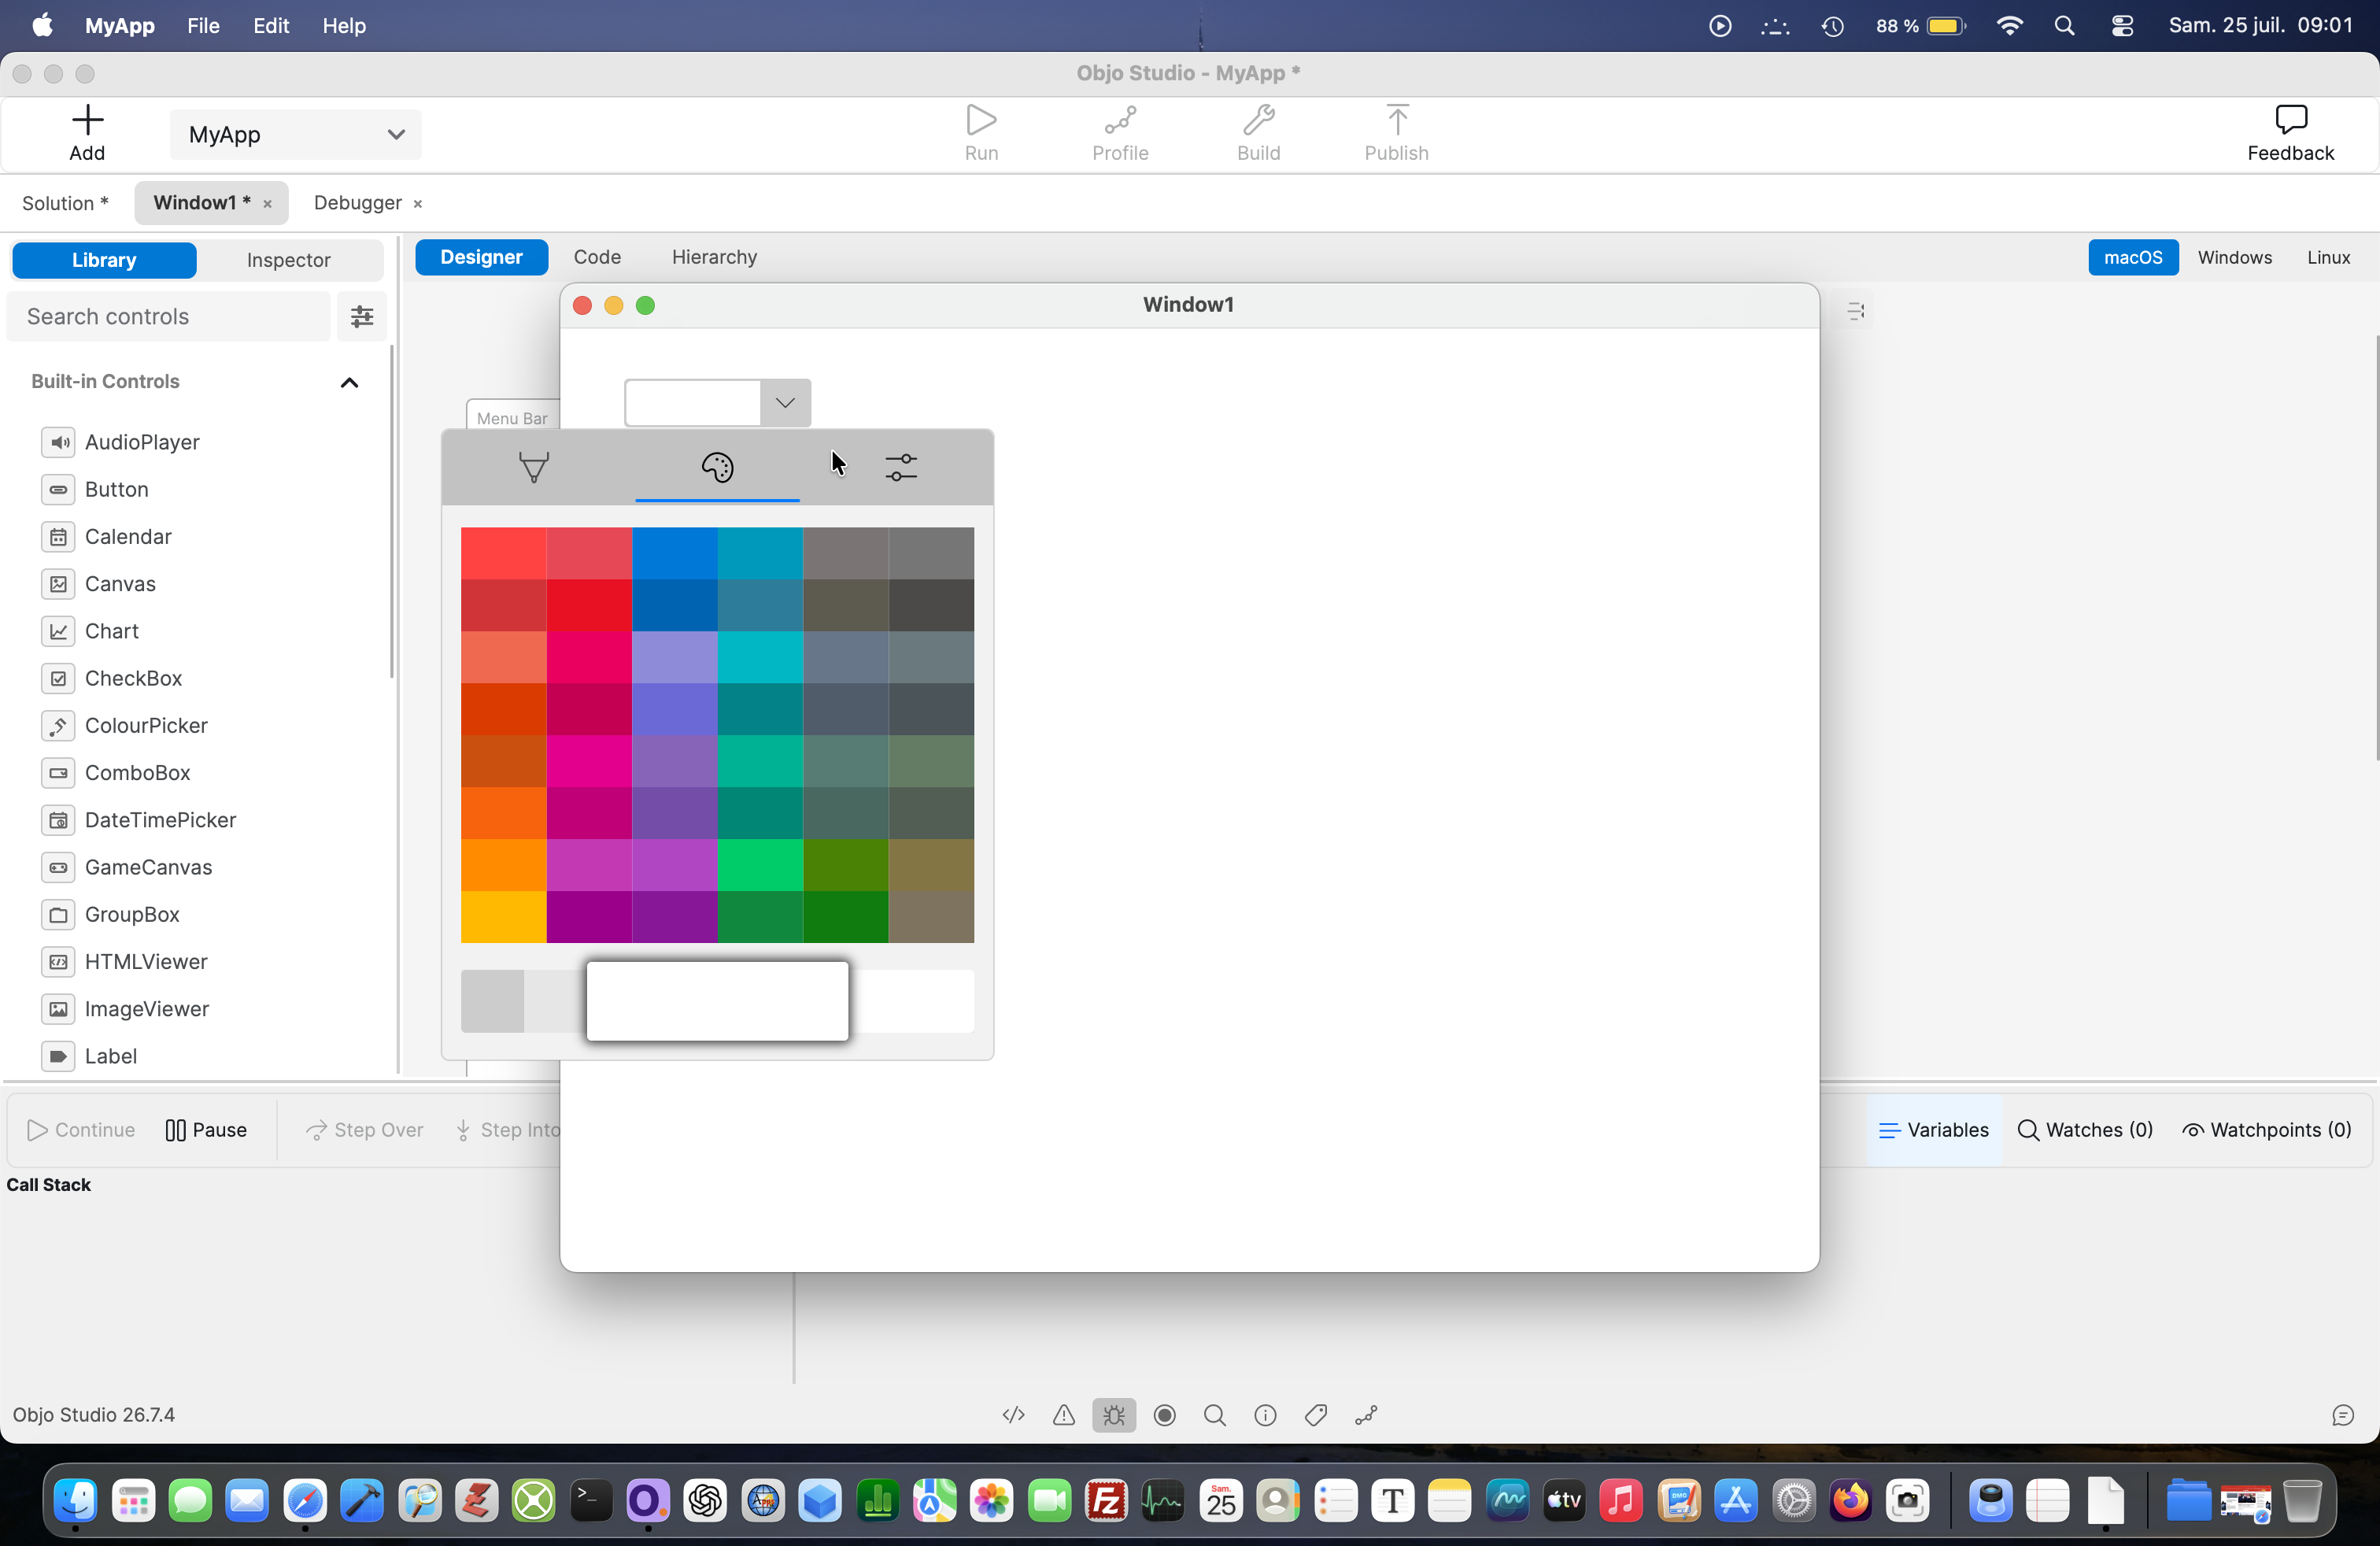Click the record circle icon in status bar
Viewport: 2380px width, 1546px height.
click(x=1164, y=1415)
